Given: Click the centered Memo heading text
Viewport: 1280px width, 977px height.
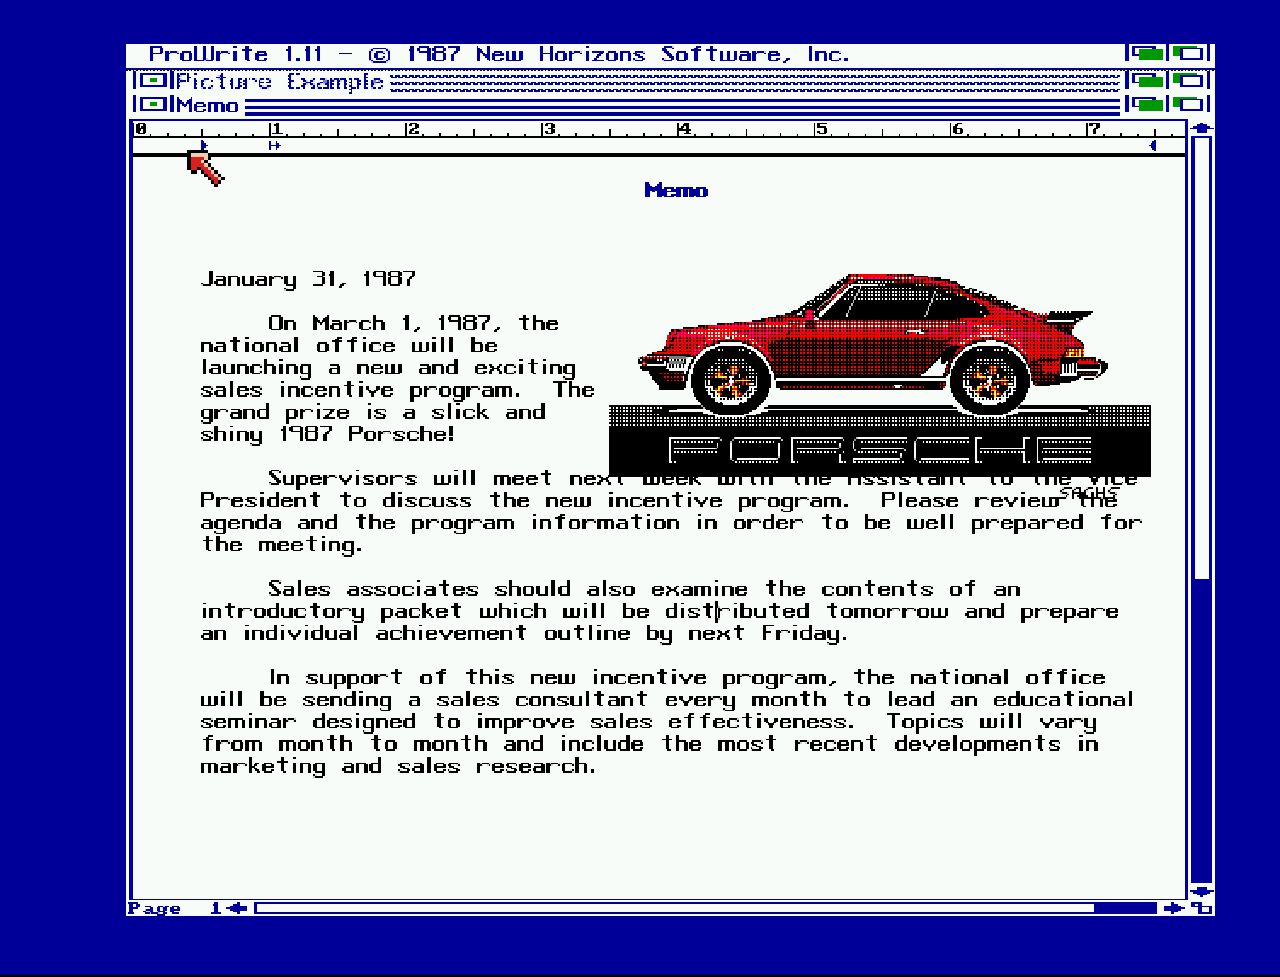Looking at the screenshot, I should (676, 191).
